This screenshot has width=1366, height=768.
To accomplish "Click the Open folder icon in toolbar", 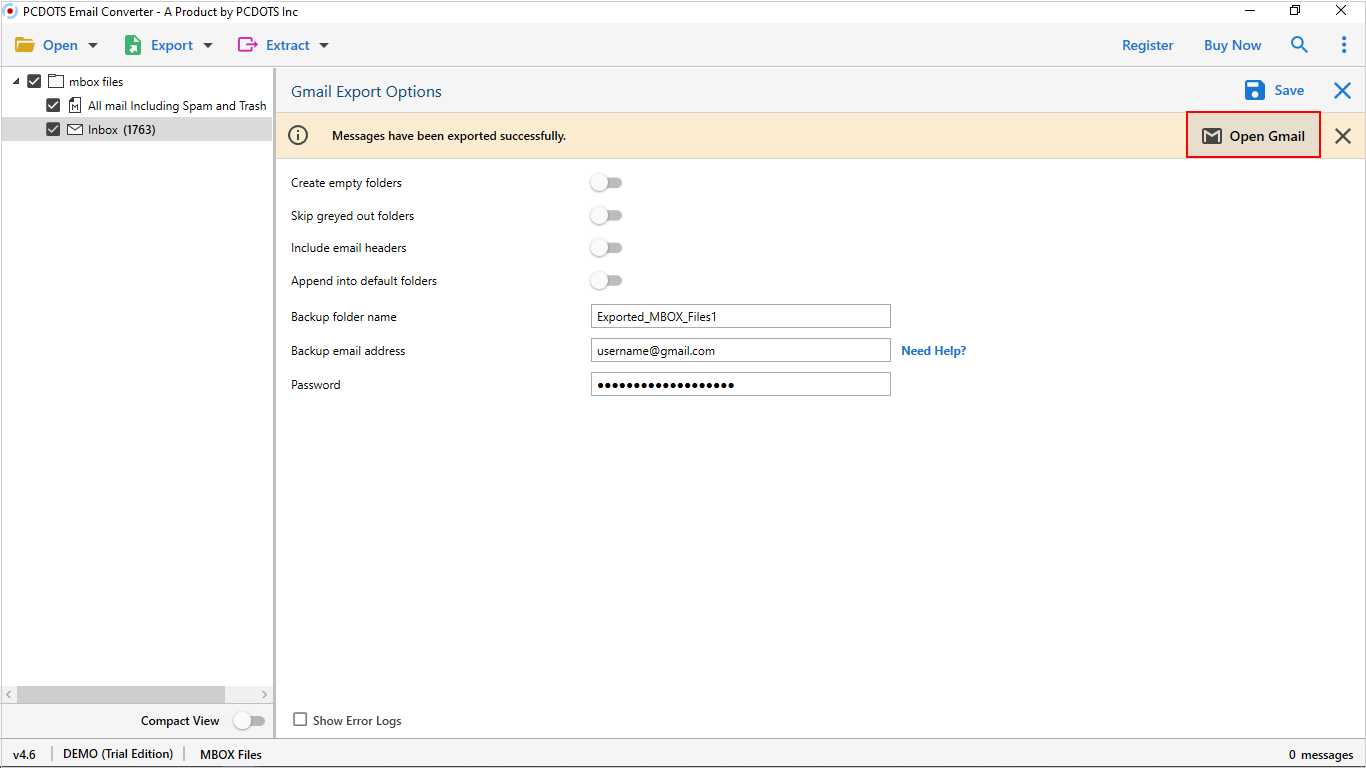I will 24,45.
